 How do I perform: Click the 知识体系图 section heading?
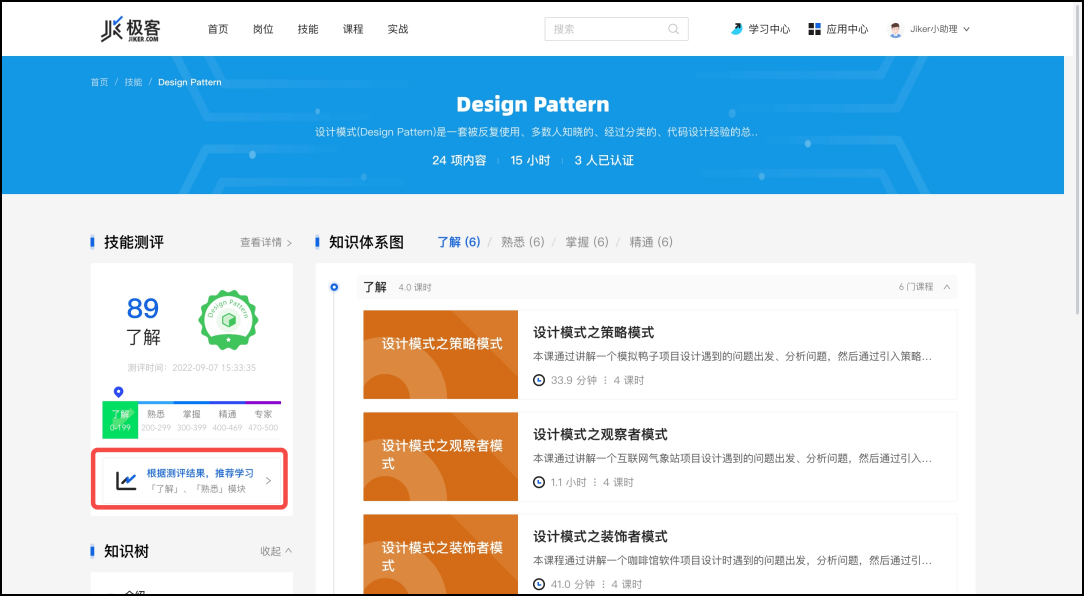click(x=366, y=243)
